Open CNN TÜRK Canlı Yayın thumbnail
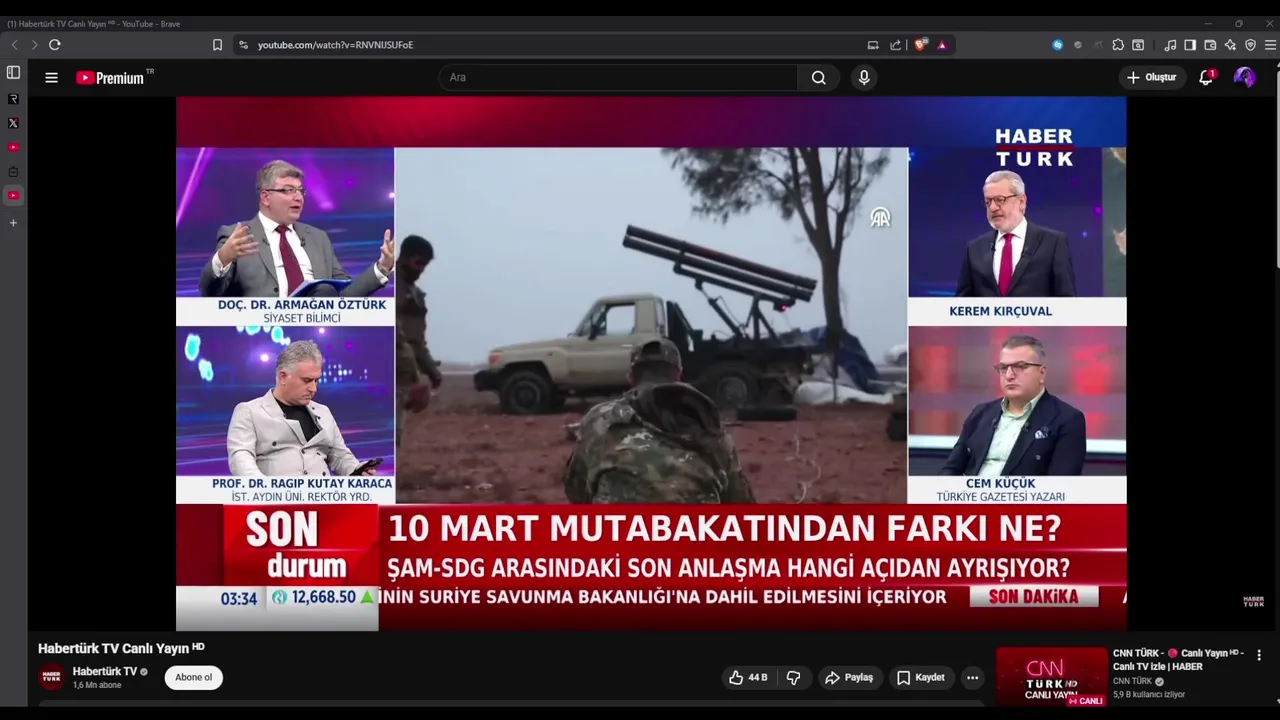 coord(1052,677)
